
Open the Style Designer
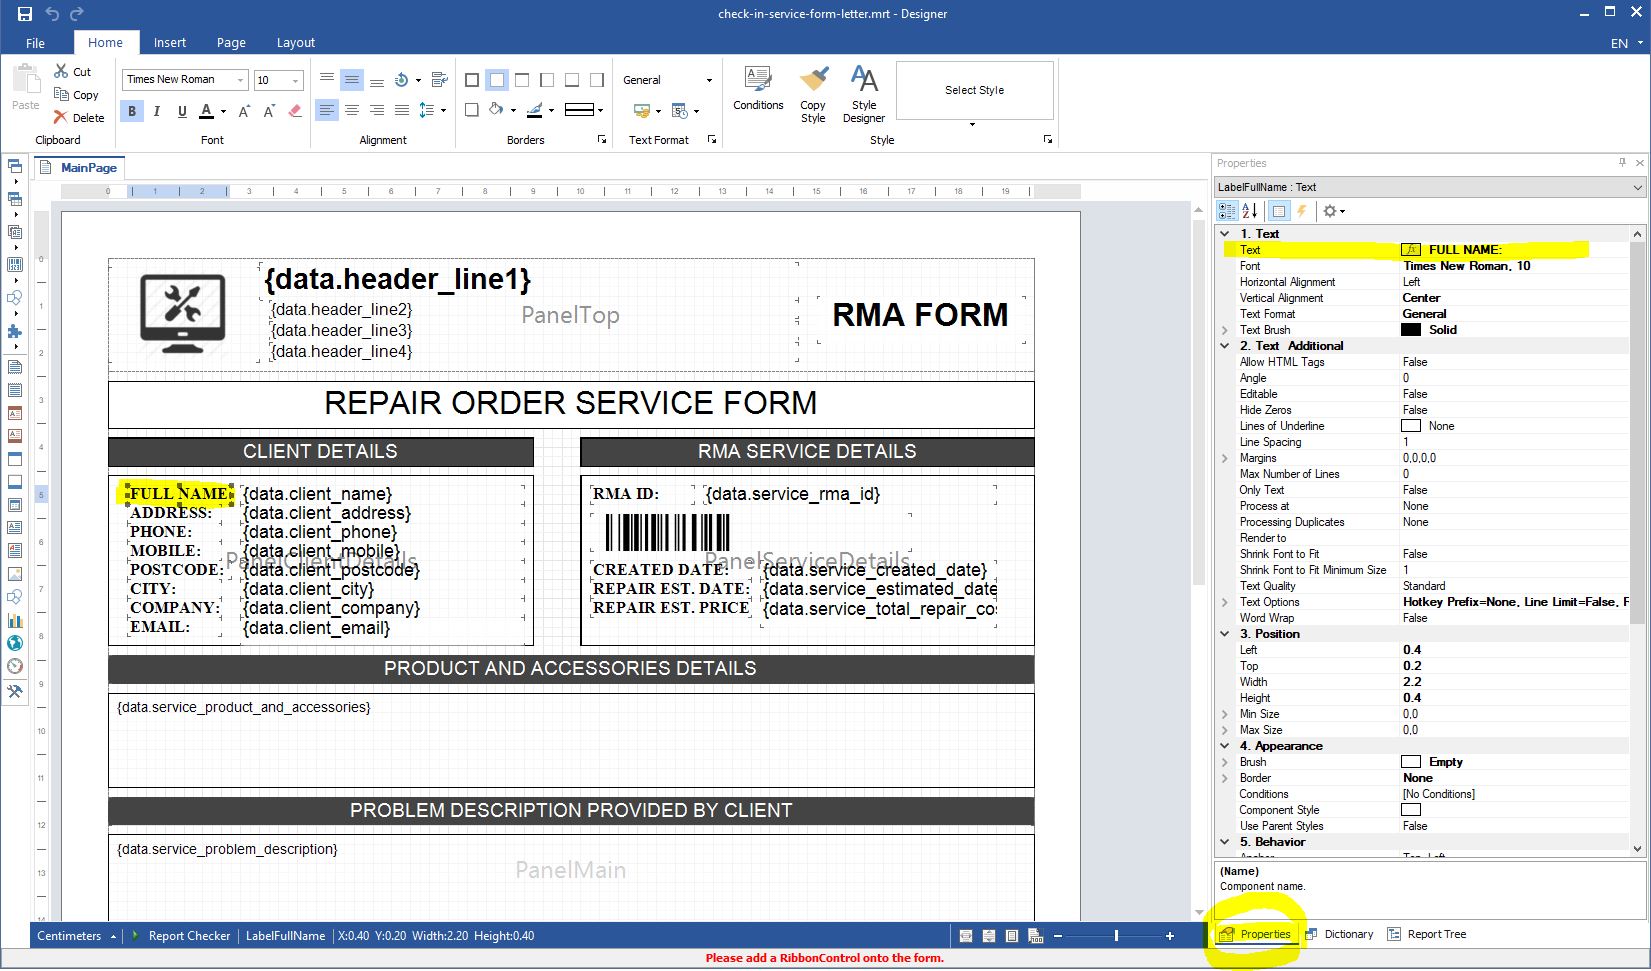click(x=864, y=94)
